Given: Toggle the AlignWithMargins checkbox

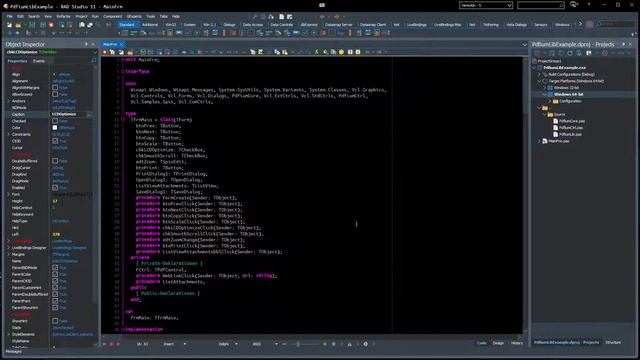Looking at the screenshot, I should (x=55, y=88).
